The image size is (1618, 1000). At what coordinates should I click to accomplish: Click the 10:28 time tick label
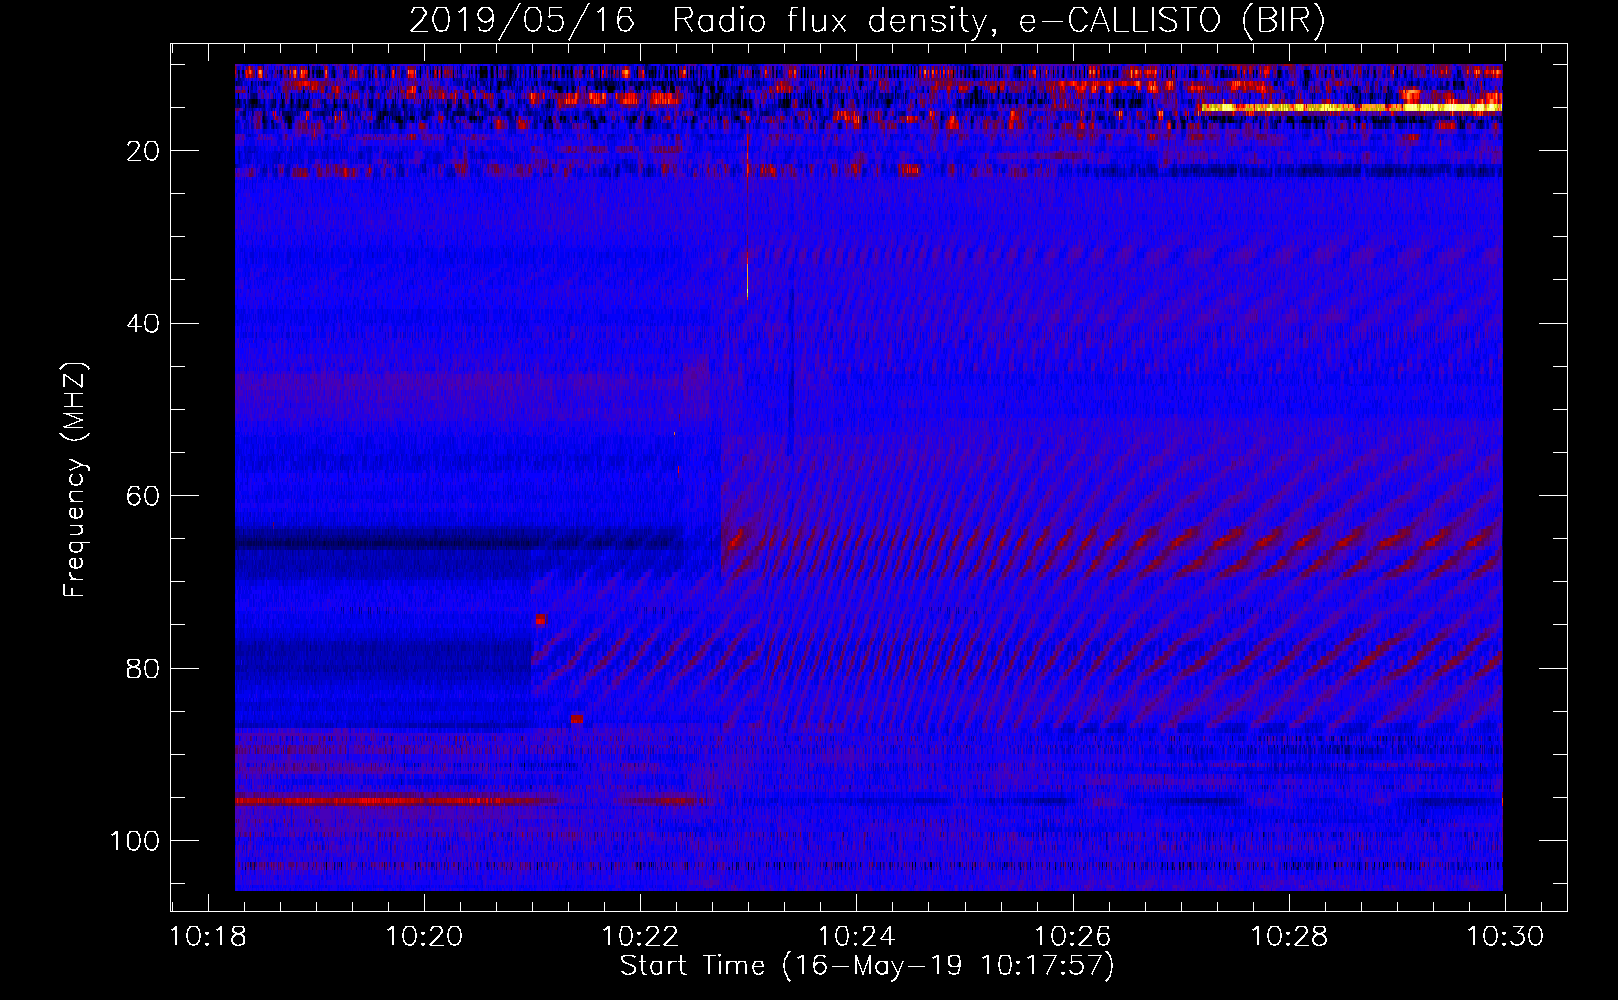1289,937
